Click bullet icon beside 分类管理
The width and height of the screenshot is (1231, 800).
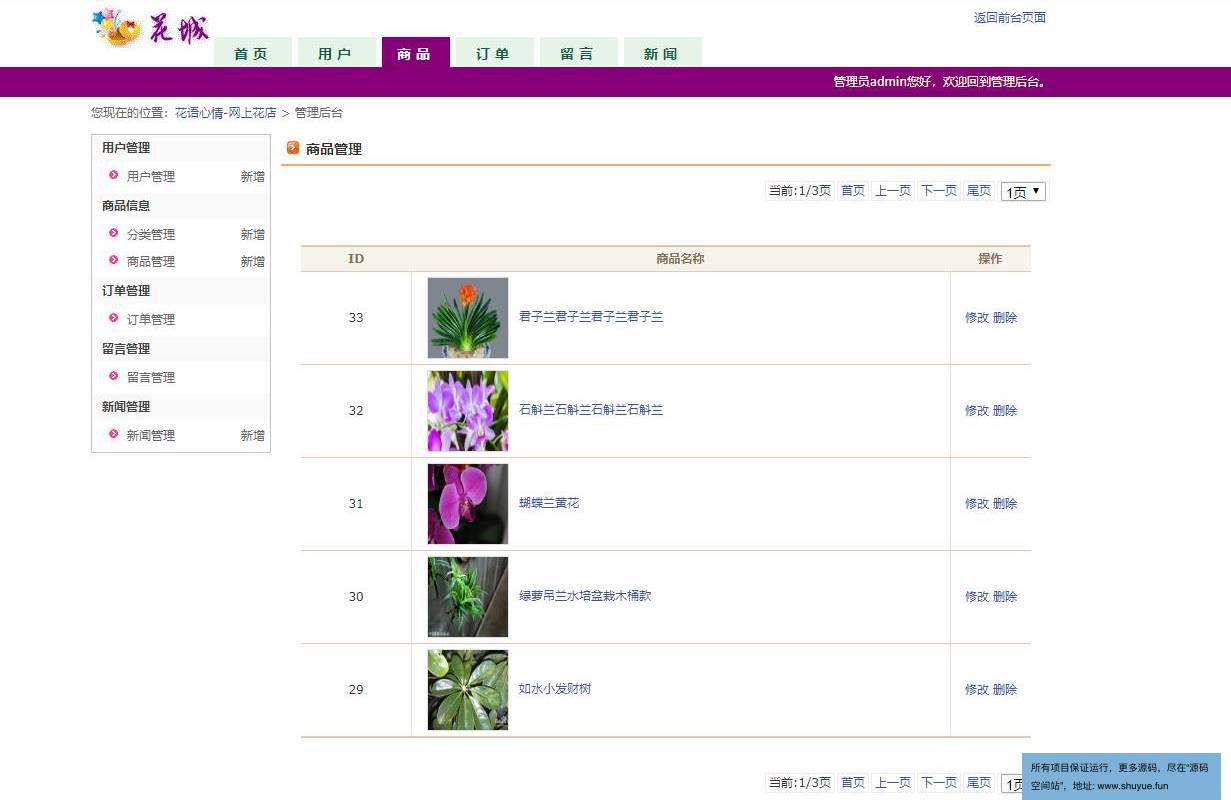coord(113,233)
